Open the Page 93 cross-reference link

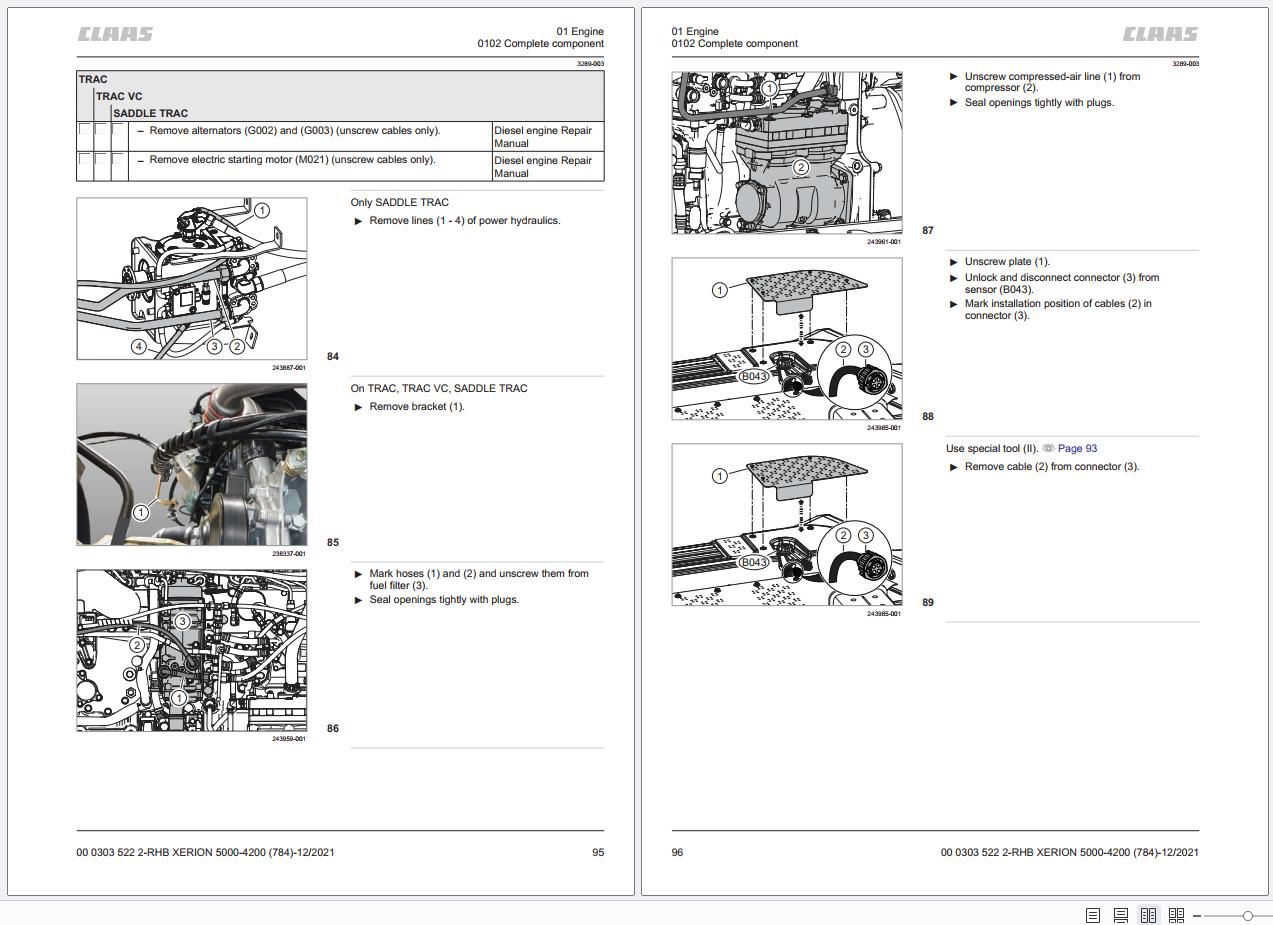1077,448
